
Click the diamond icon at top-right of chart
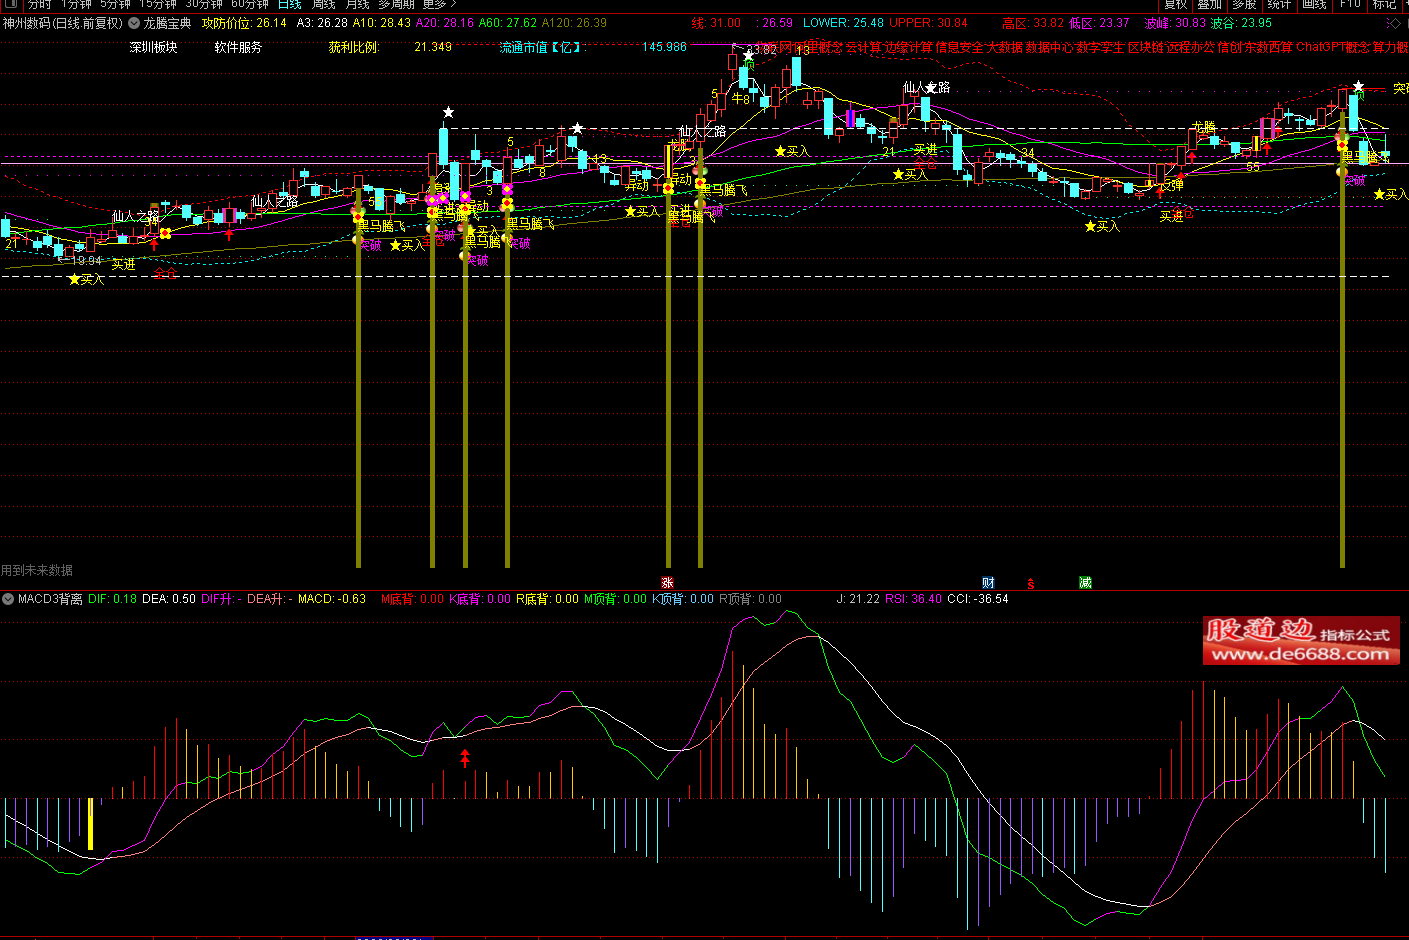tap(1394, 23)
